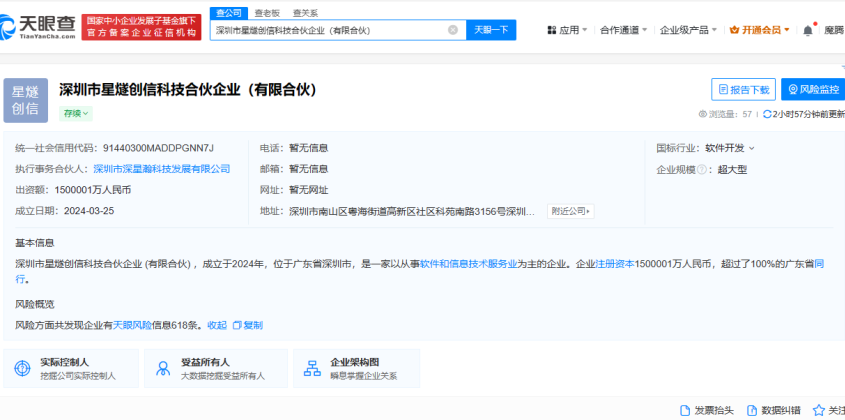Screen dimensions: 845x420
Task: Click the 天眼风险 link
Action: pyautogui.click(x=132, y=325)
